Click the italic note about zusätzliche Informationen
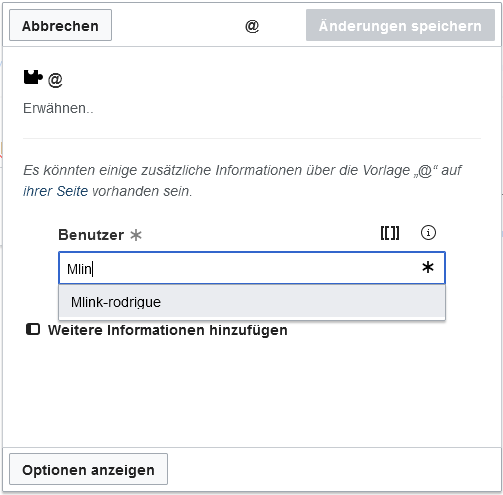The image size is (503, 495). point(242,180)
